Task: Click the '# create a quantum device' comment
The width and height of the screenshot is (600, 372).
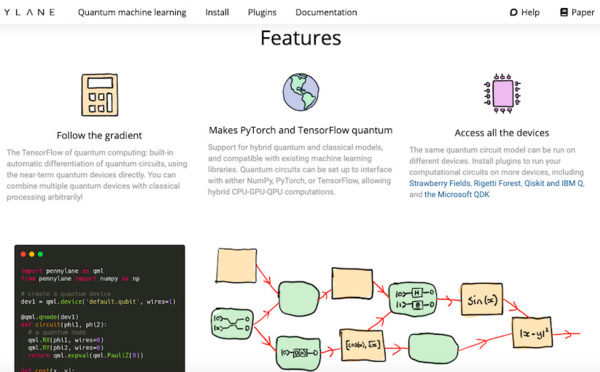Action: click(x=66, y=294)
